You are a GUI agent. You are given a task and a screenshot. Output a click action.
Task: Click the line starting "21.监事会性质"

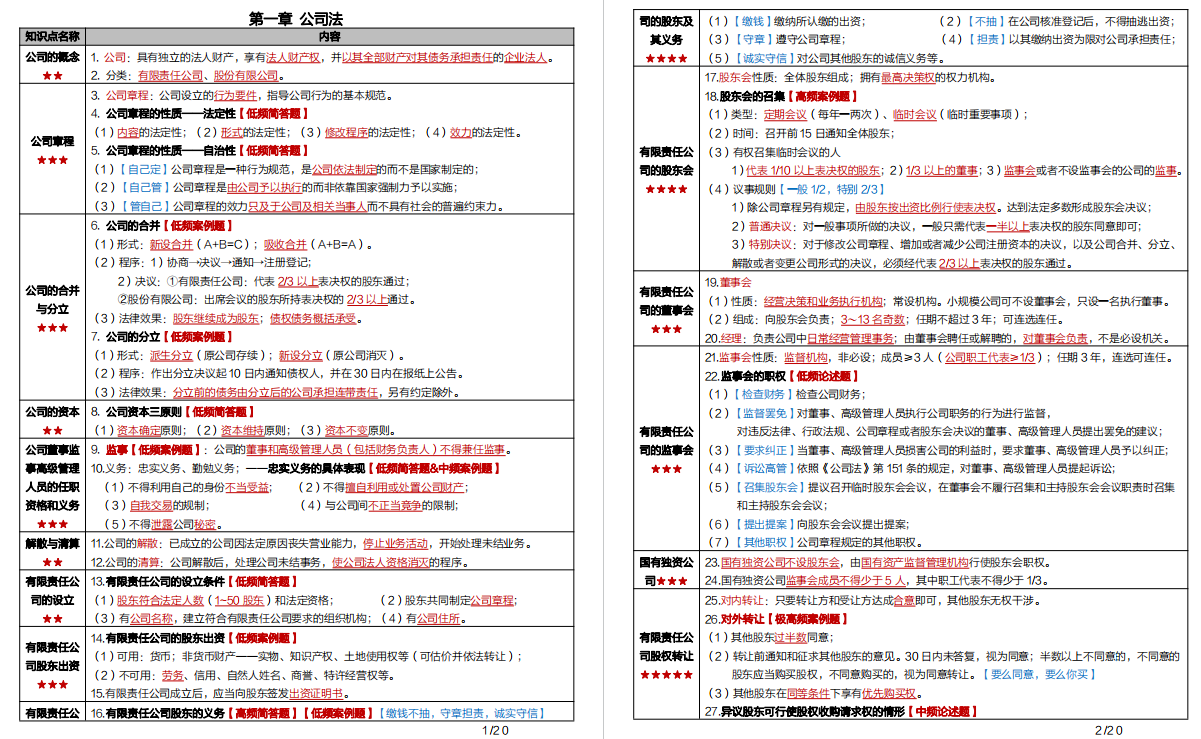pyautogui.click(x=939, y=357)
